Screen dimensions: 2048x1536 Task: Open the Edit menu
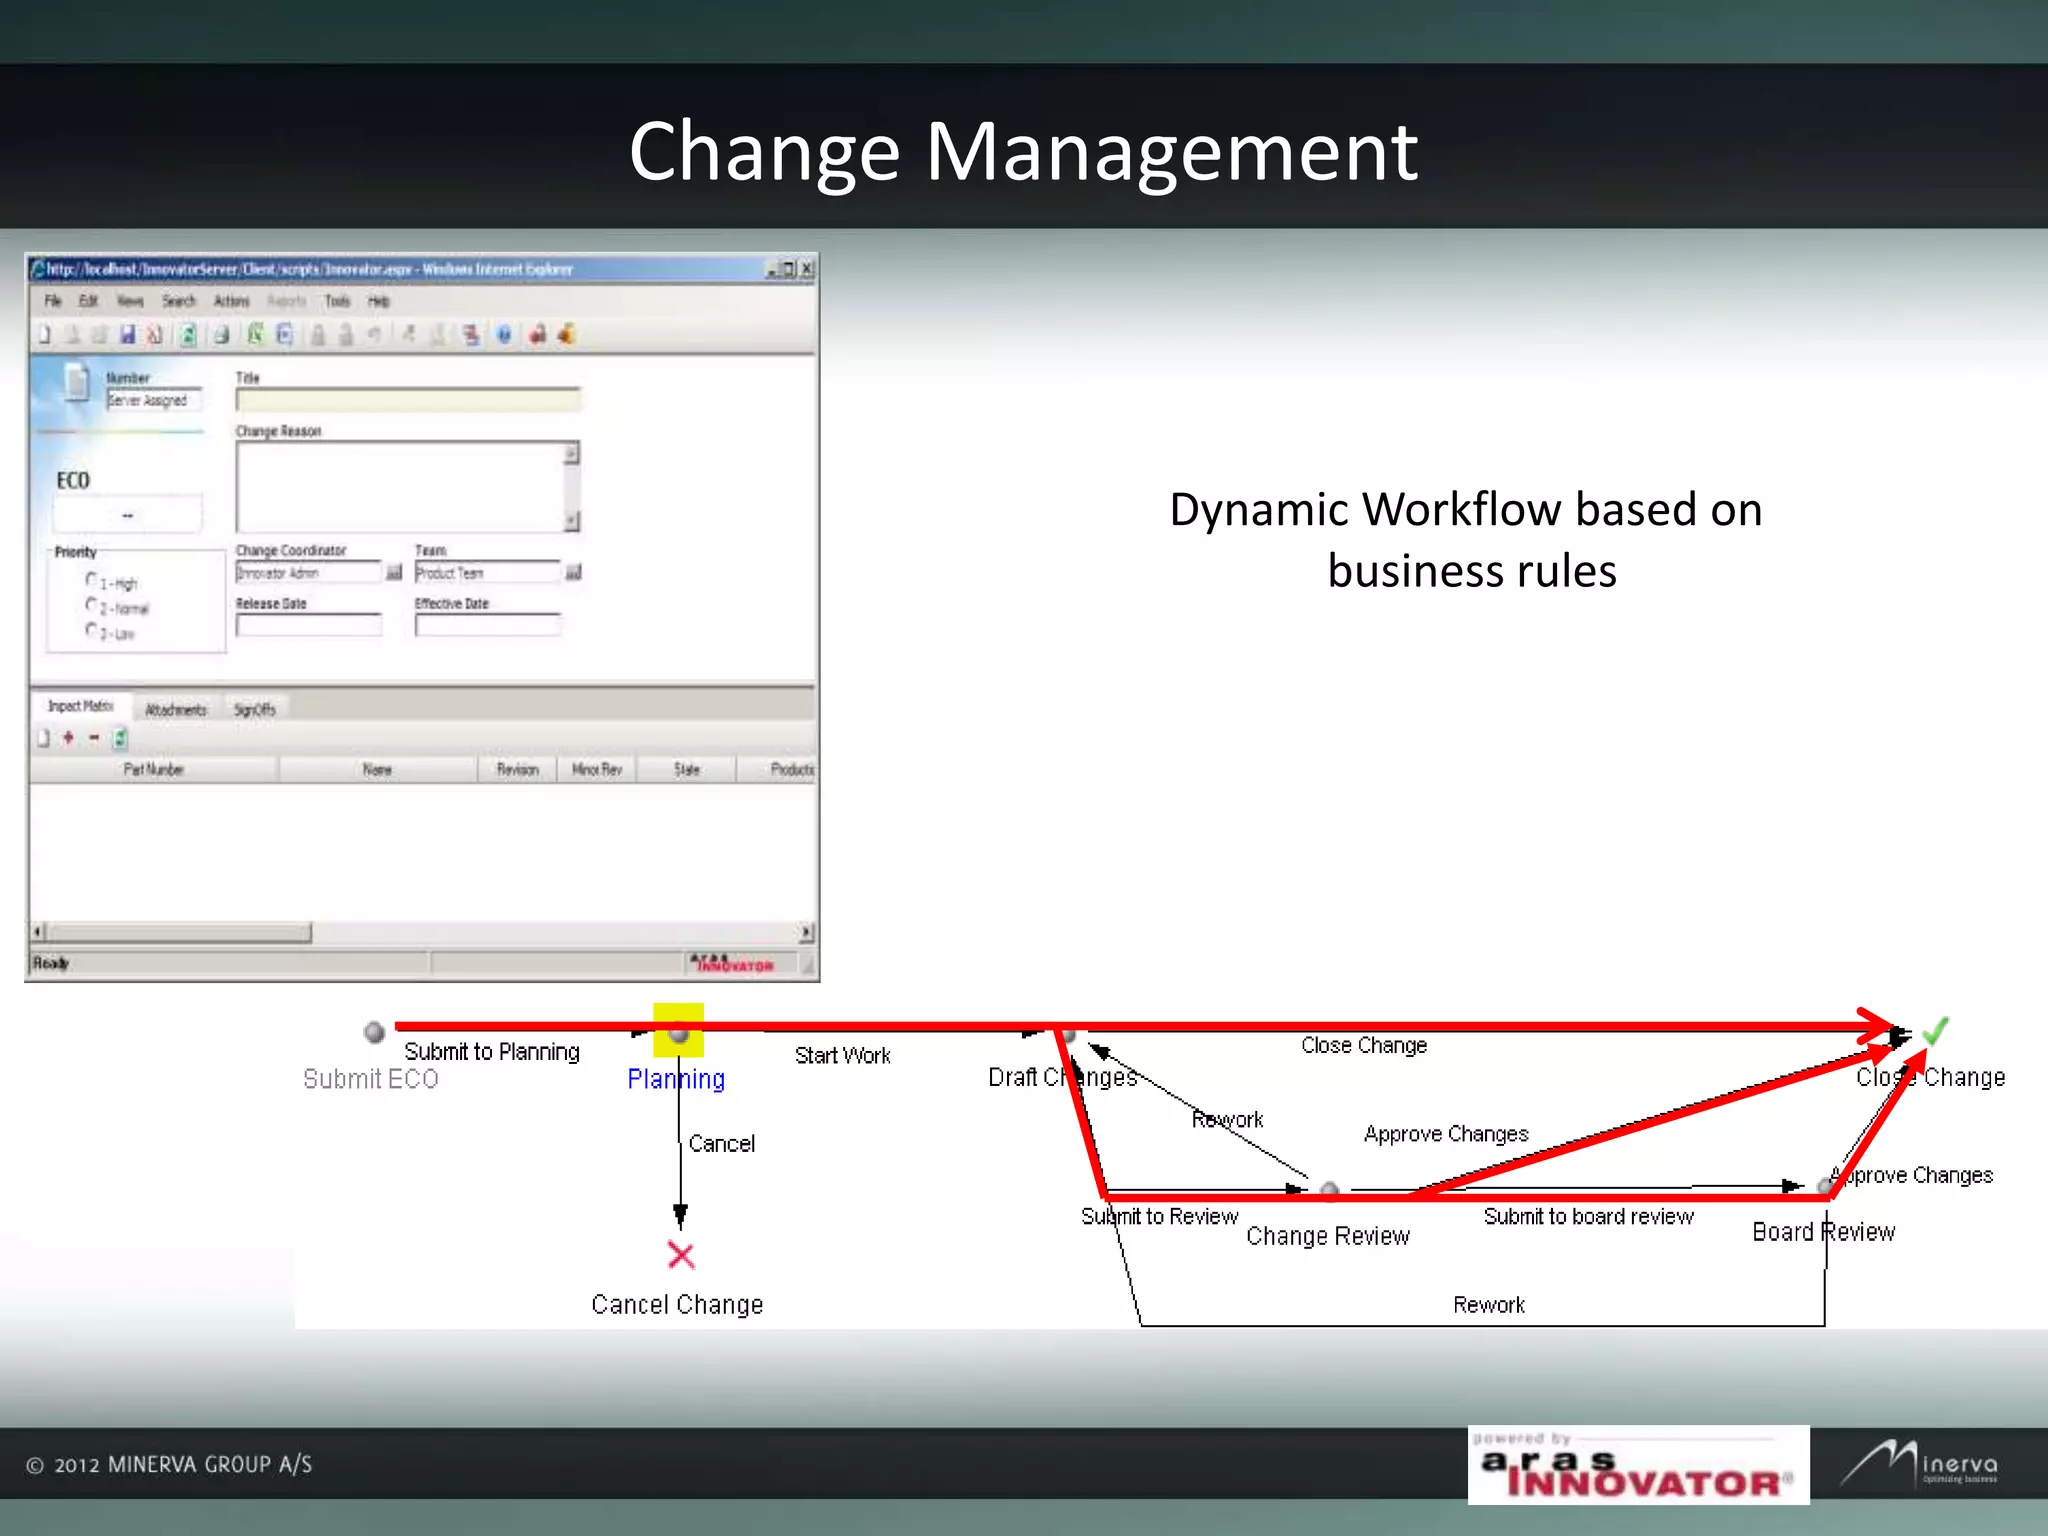click(x=88, y=301)
